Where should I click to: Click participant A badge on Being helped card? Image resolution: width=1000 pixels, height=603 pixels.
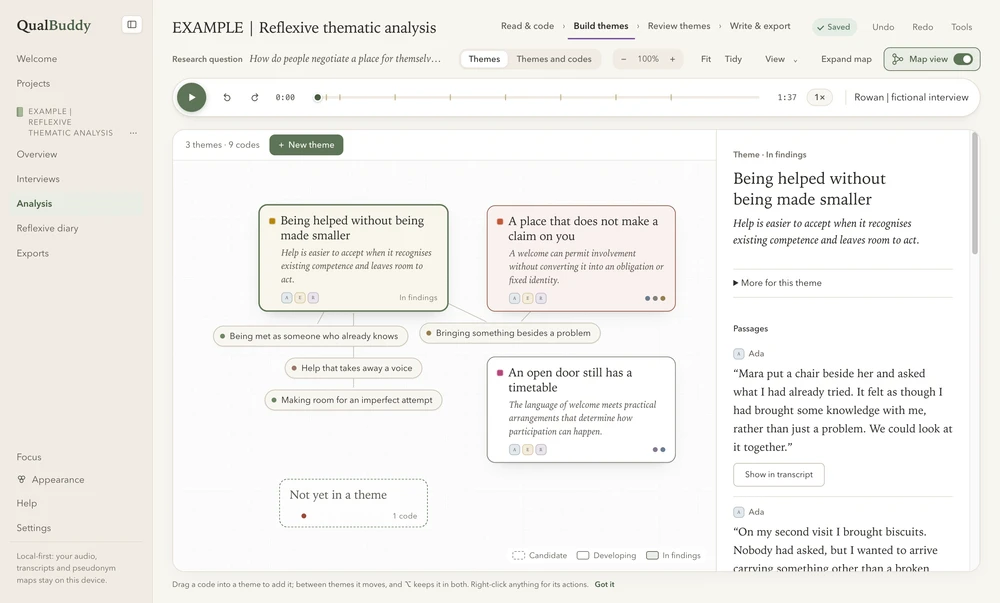[x=287, y=298]
